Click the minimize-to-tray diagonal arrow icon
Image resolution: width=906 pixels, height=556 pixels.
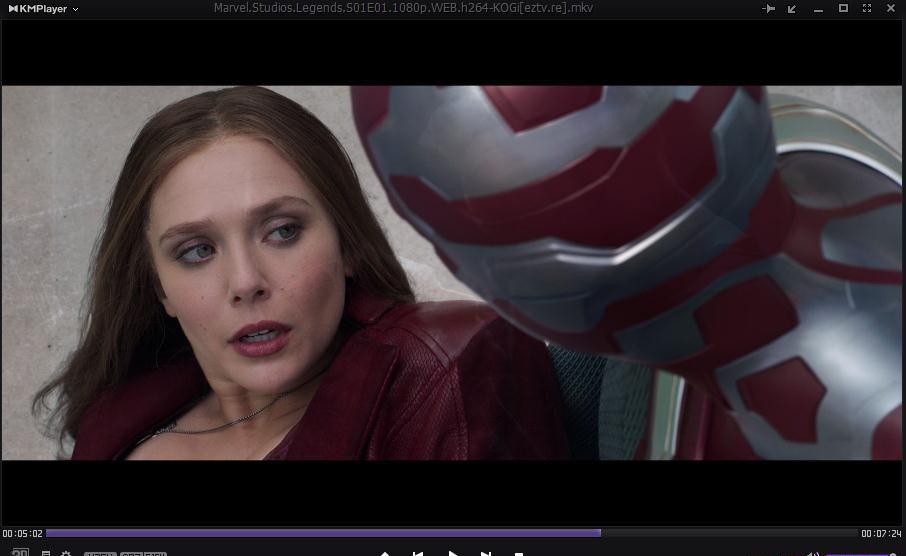[792, 9]
